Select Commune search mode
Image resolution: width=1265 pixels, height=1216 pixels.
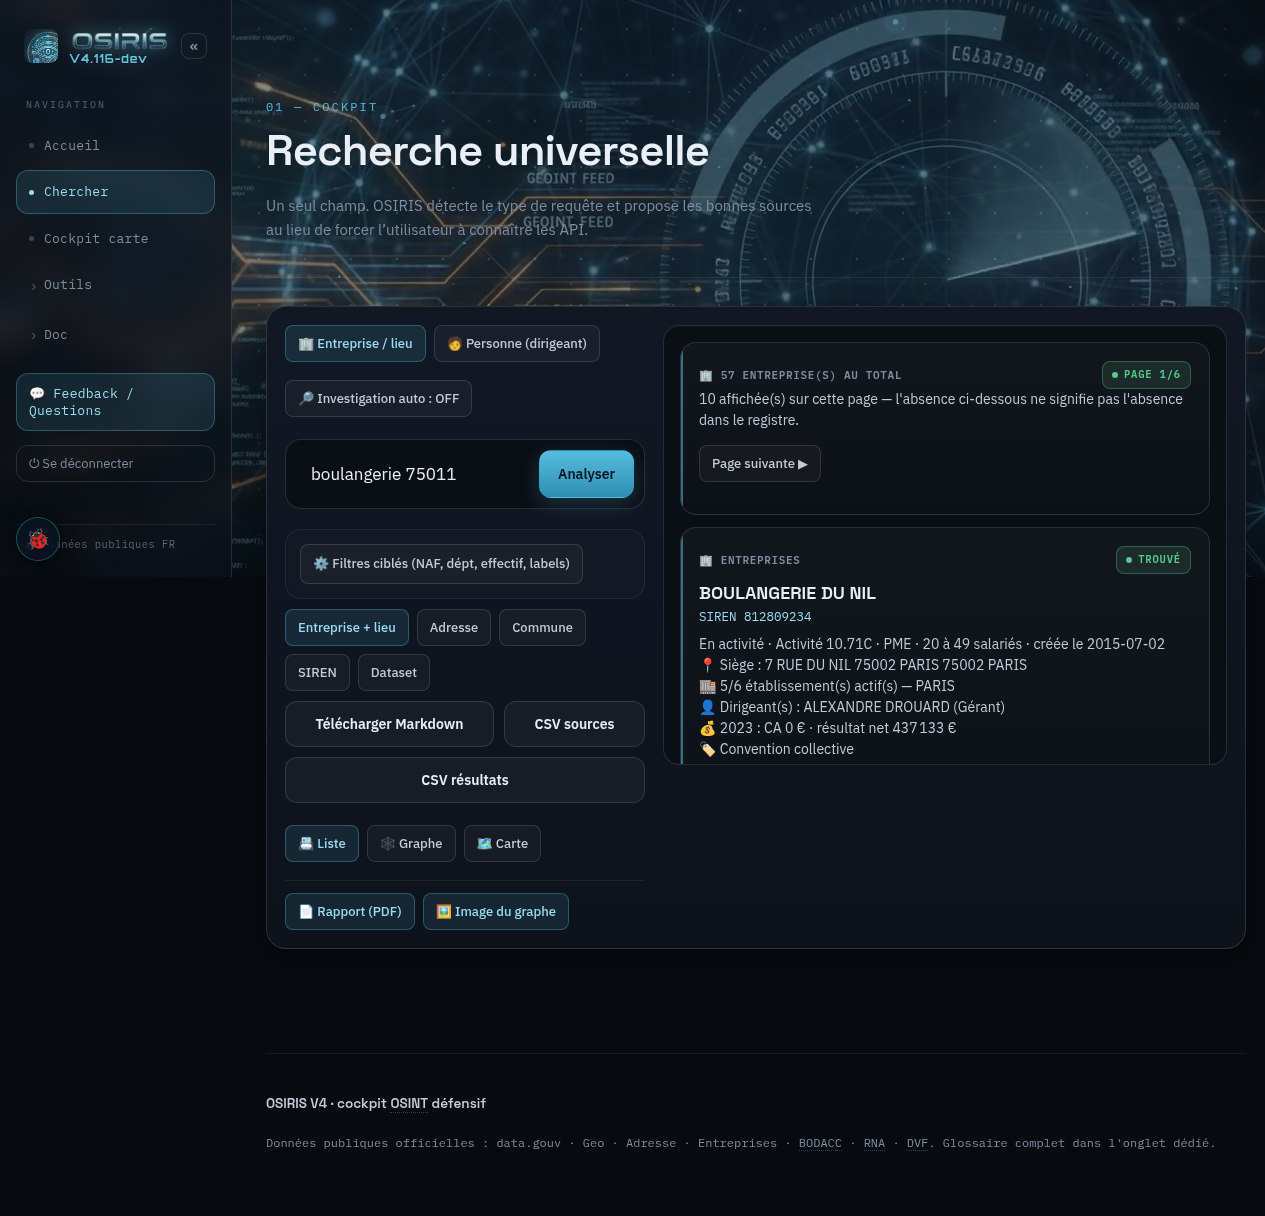[x=542, y=627]
